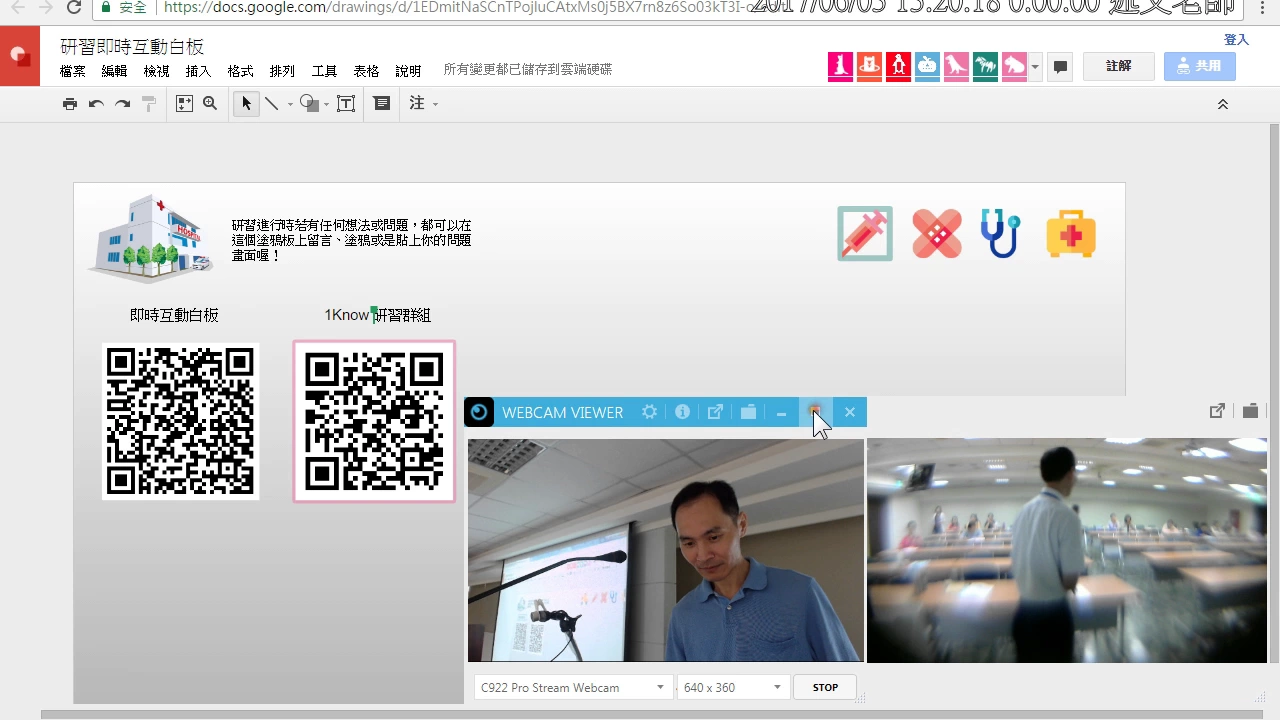The width and height of the screenshot is (1280, 720).
Task: Click the 1Know 研習群組 label text
Action: 378,315
